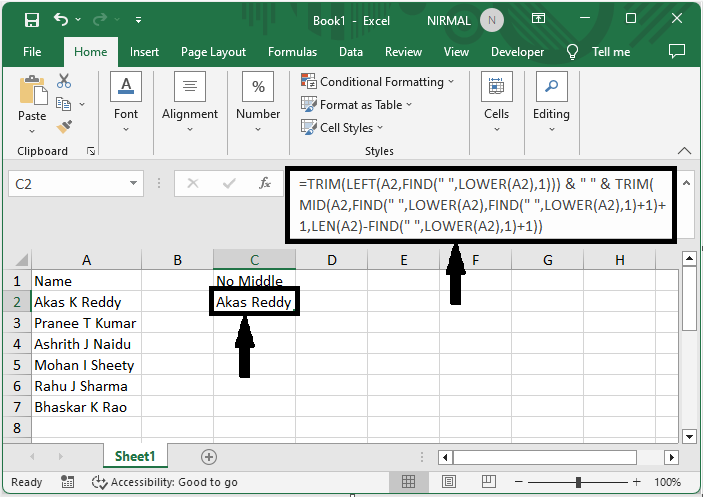703x497 pixels.
Task: Add a new sheet with plus icon
Action: [209, 456]
